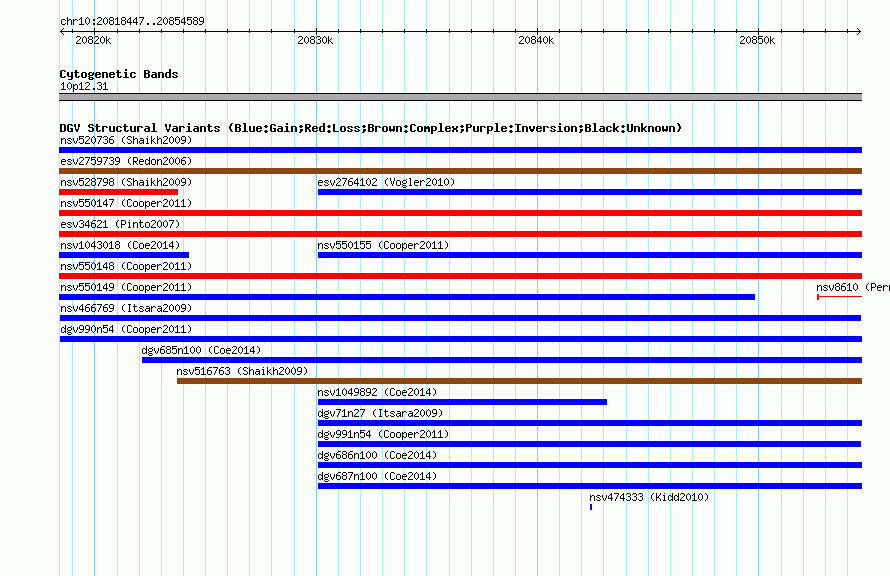Image resolution: width=890 pixels, height=576 pixels.
Task: Open the dgv685n100 (Coe2014) label
Action: 201,350
